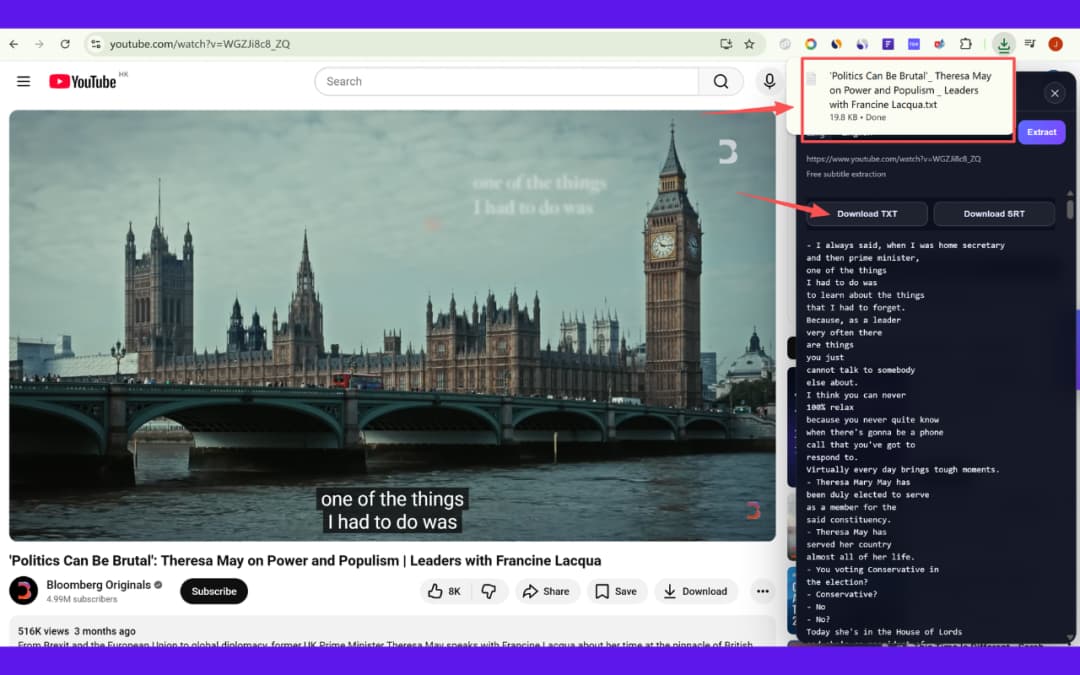1080x675 pixels.
Task: Click the Download TXT button
Action: (x=867, y=213)
